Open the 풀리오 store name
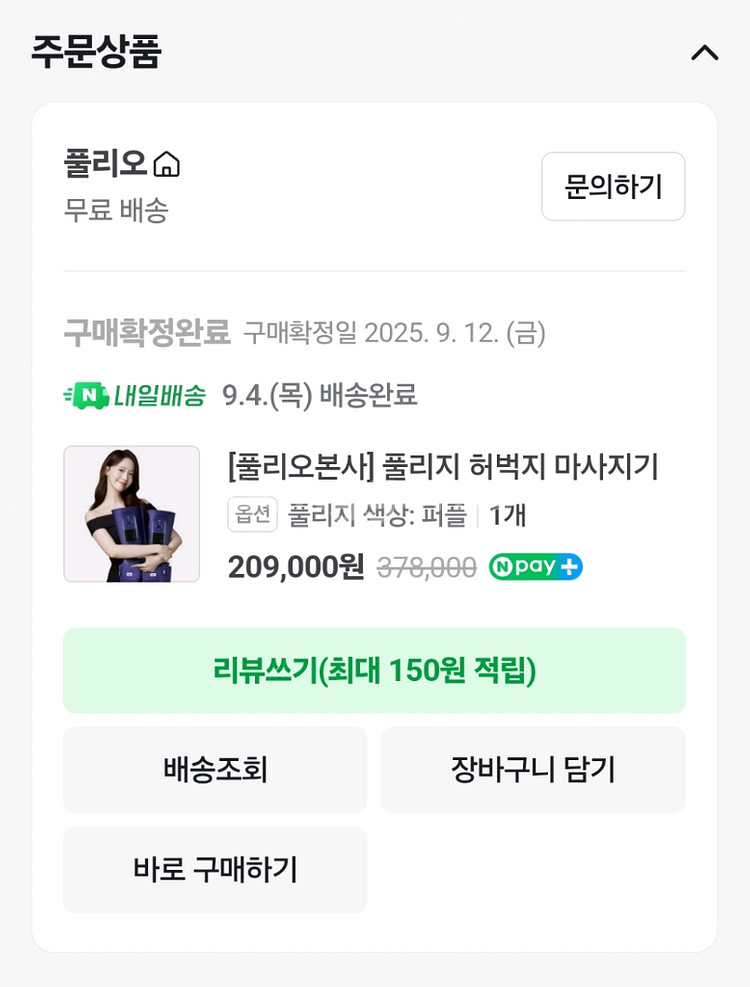 [x=105, y=164]
